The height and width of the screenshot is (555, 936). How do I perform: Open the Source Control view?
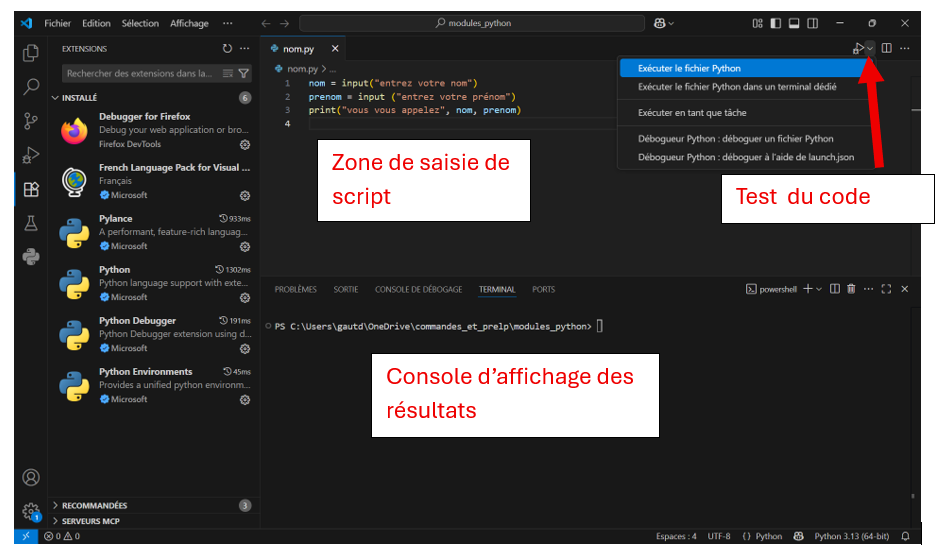pos(31,121)
